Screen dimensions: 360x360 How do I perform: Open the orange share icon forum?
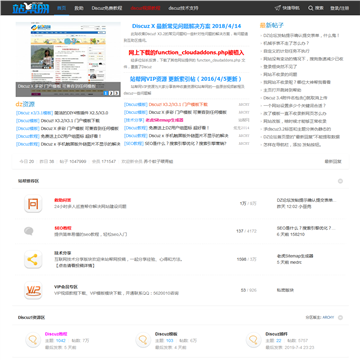click(33, 260)
